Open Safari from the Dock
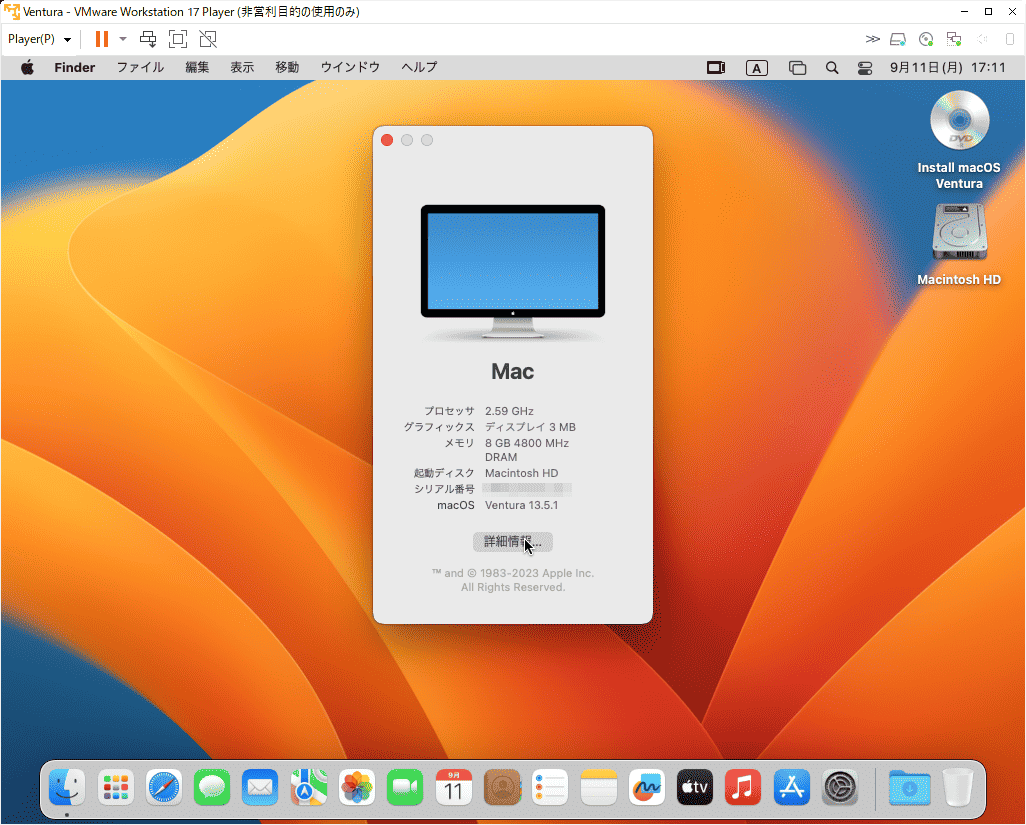 click(x=164, y=787)
